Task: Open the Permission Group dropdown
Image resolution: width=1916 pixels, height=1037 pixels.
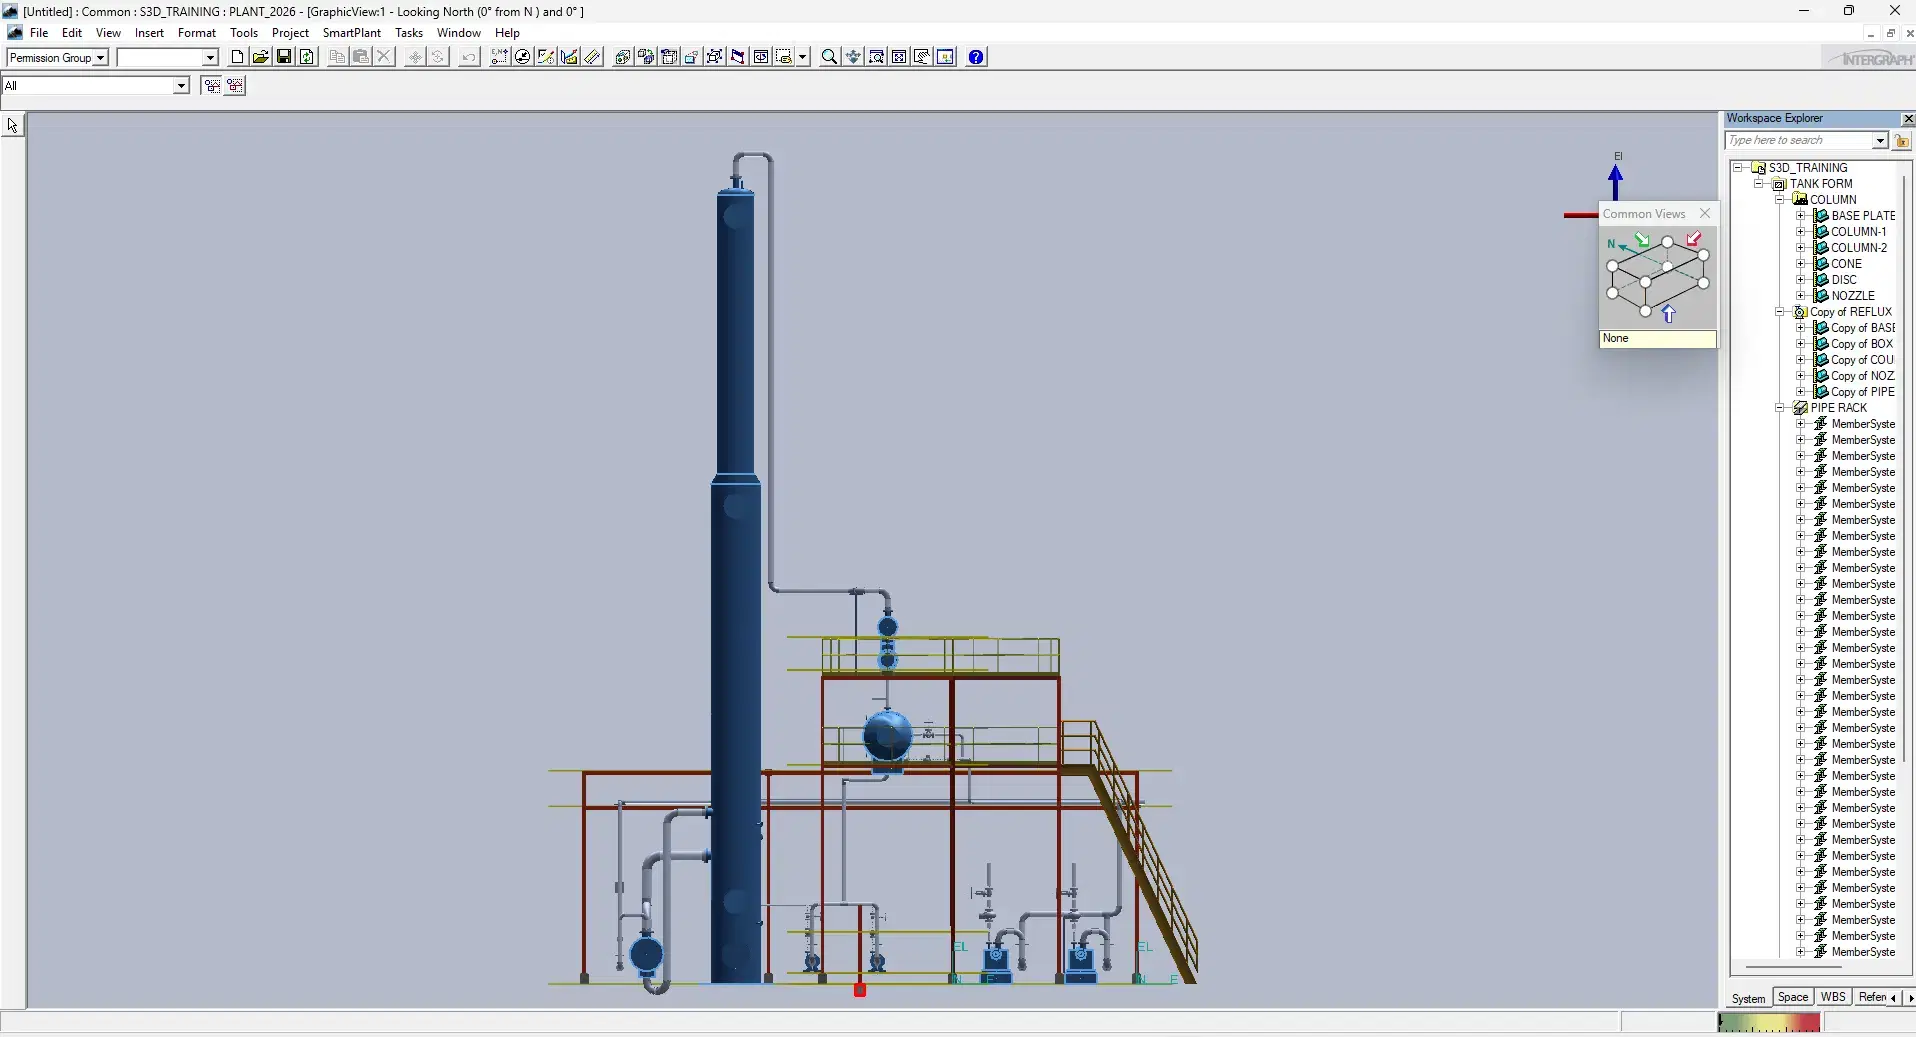Action: (100, 58)
